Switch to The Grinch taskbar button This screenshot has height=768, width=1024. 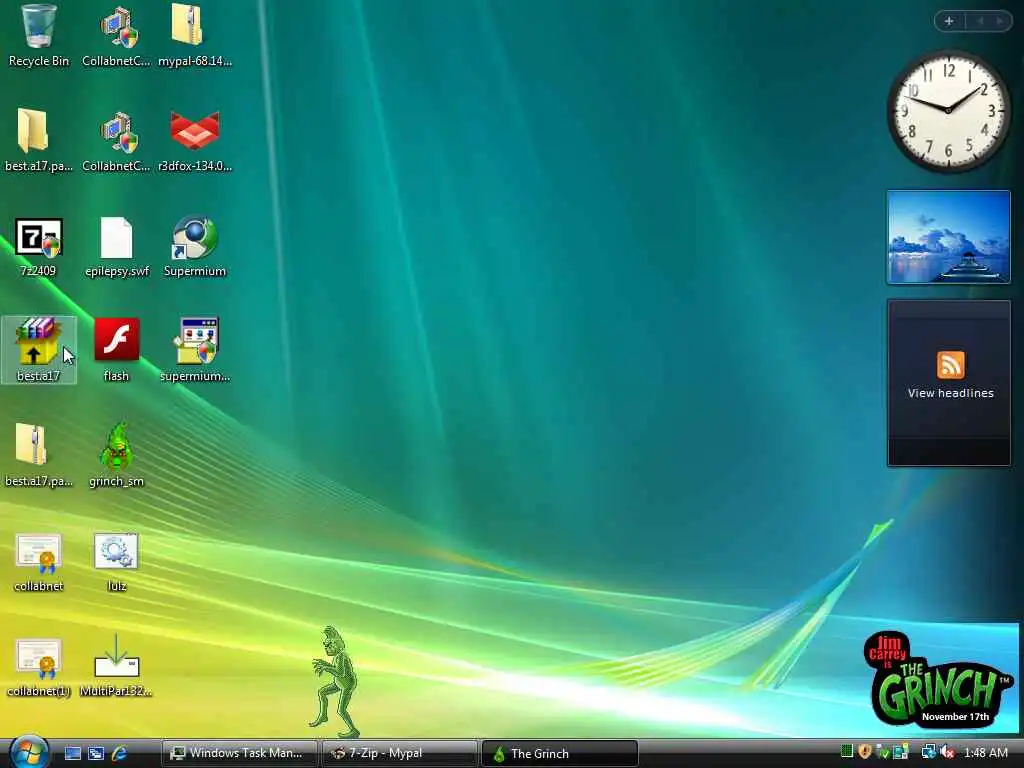click(x=560, y=753)
